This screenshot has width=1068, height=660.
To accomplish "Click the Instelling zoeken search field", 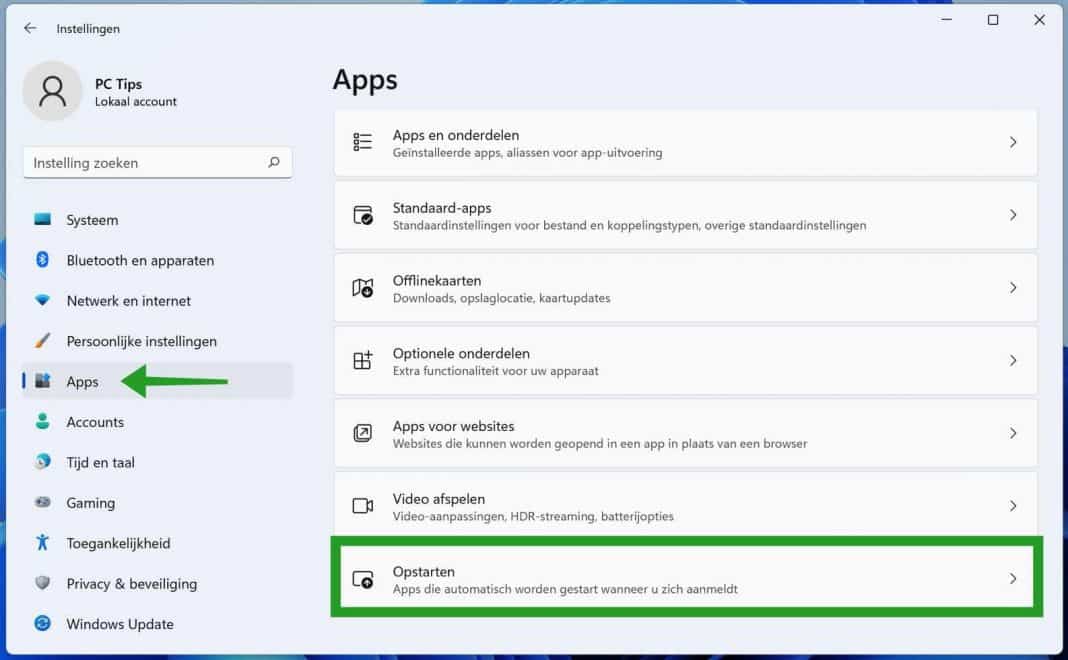I will [x=157, y=162].
